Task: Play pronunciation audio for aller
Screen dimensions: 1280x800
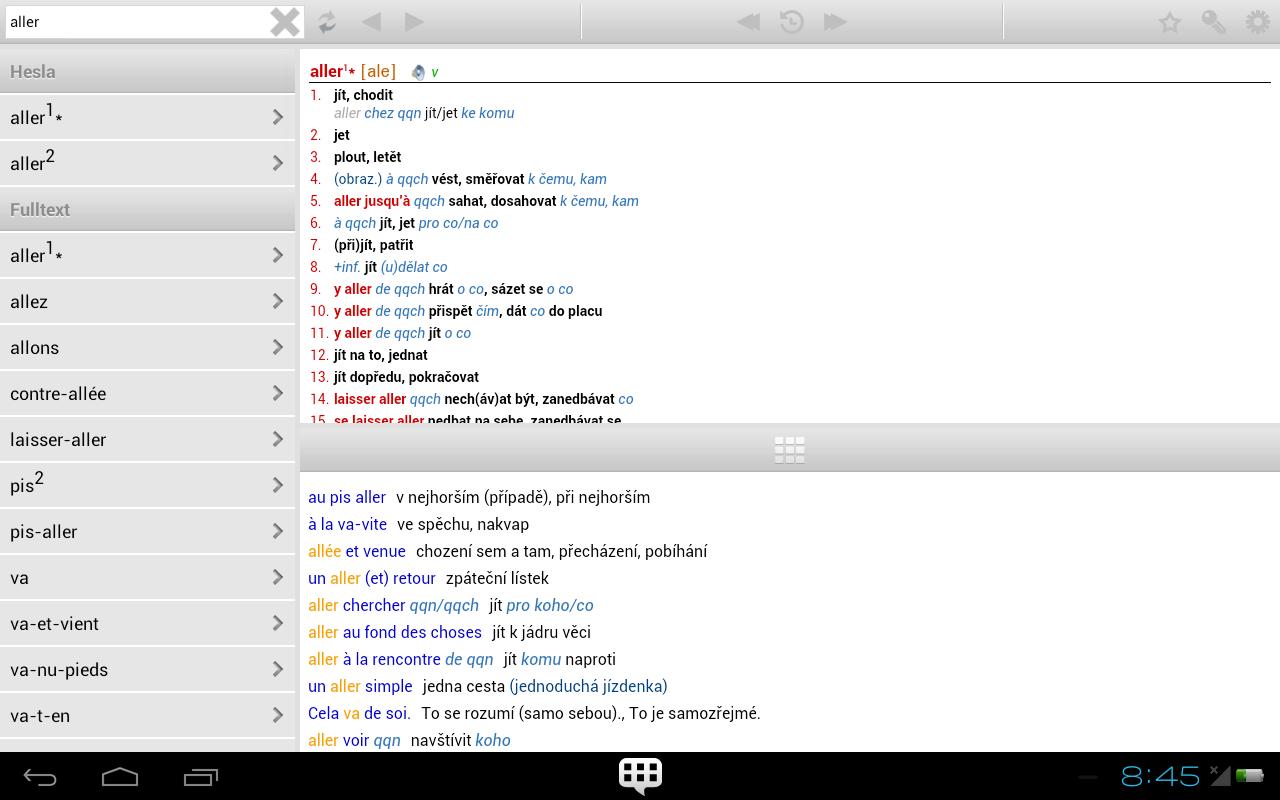Action: coord(418,72)
